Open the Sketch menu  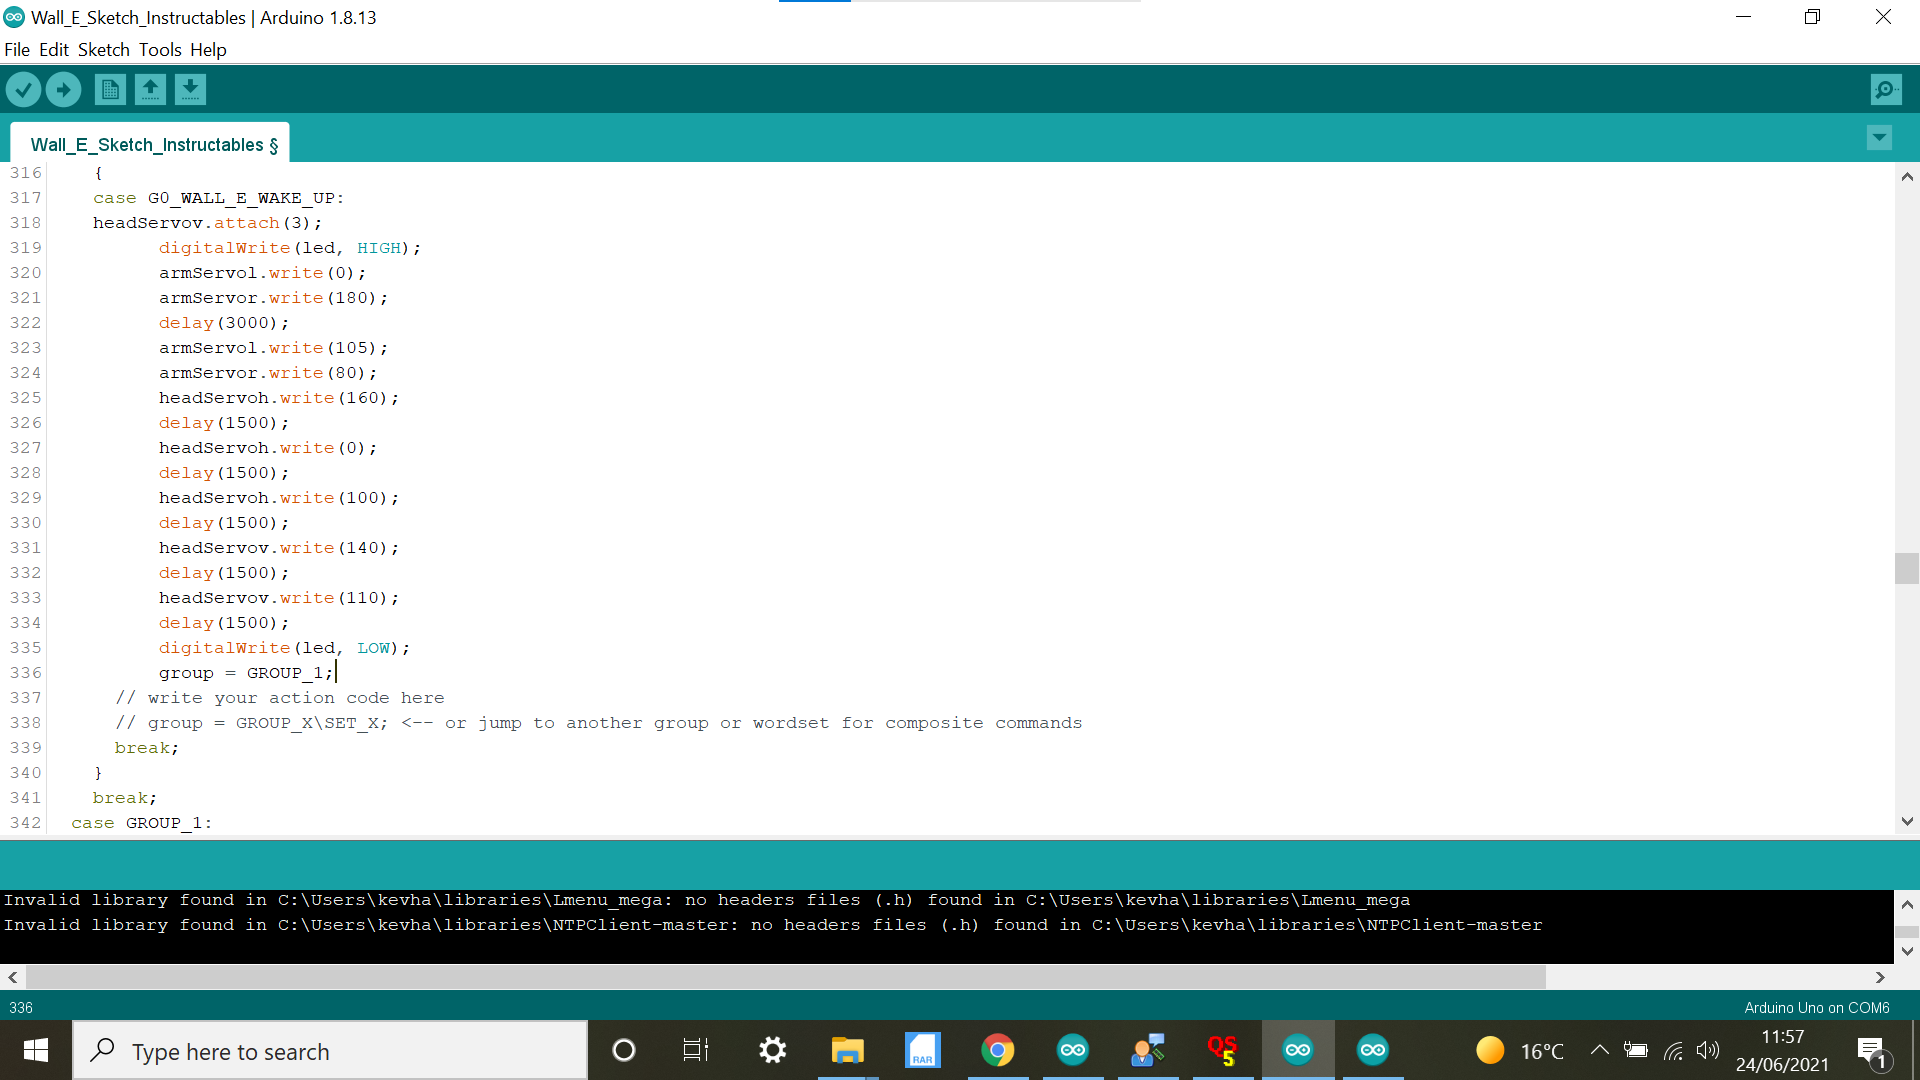coord(104,50)
